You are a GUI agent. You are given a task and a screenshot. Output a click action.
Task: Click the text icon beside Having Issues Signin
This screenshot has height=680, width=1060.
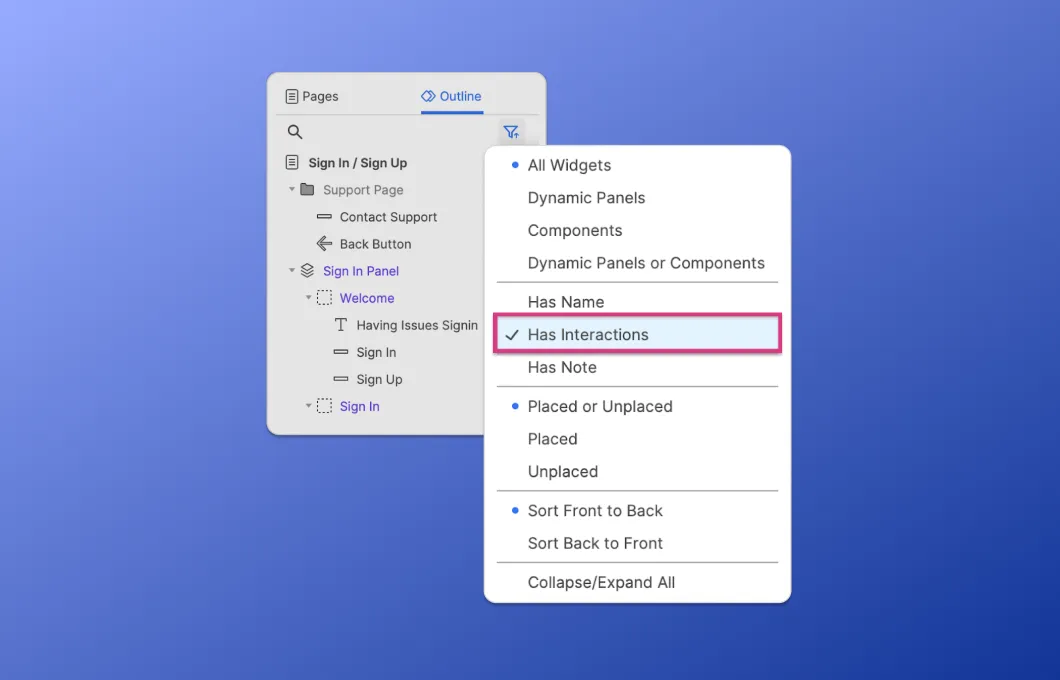(x=341, y=325)
